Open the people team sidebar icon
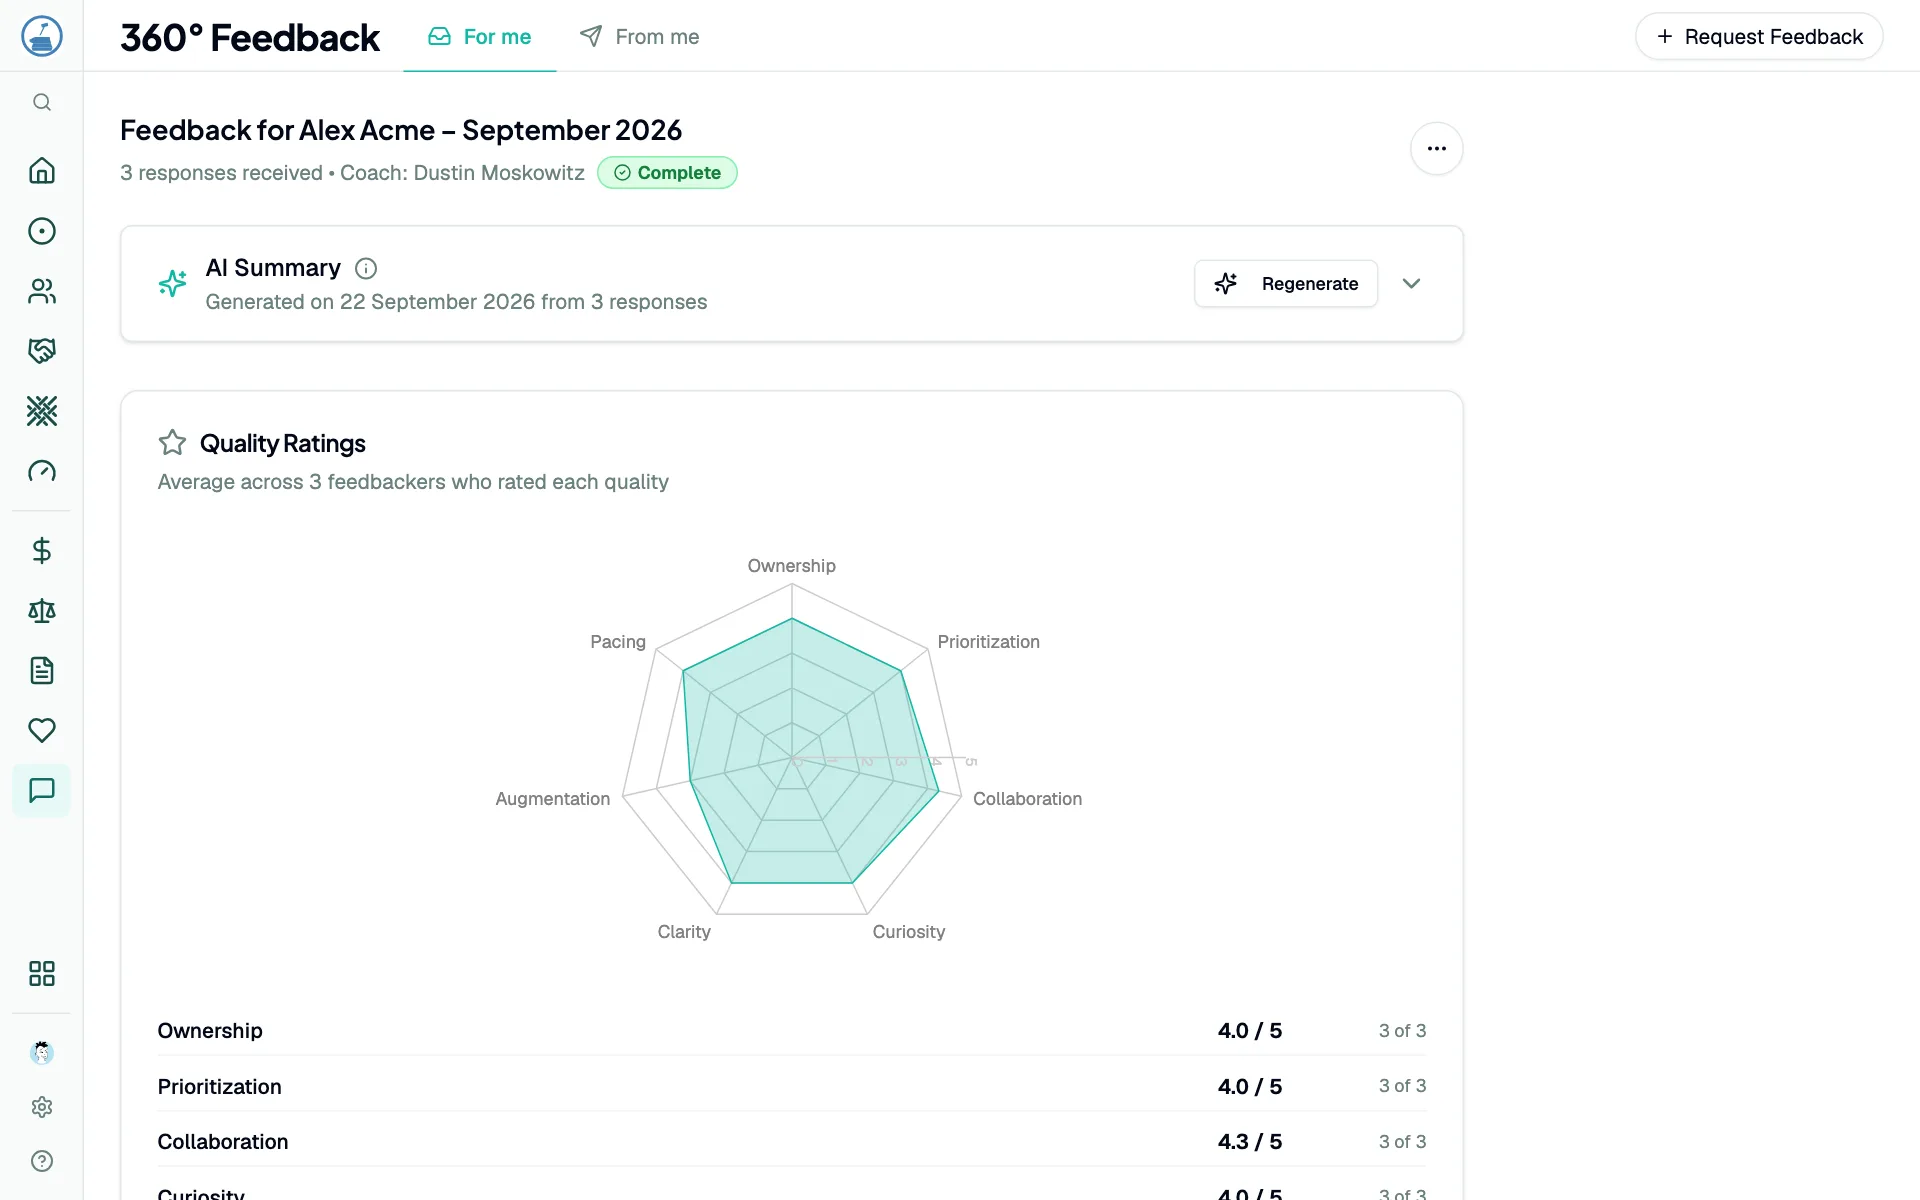This screenshot has width=1920, height=1200. (x=42, y=291)
